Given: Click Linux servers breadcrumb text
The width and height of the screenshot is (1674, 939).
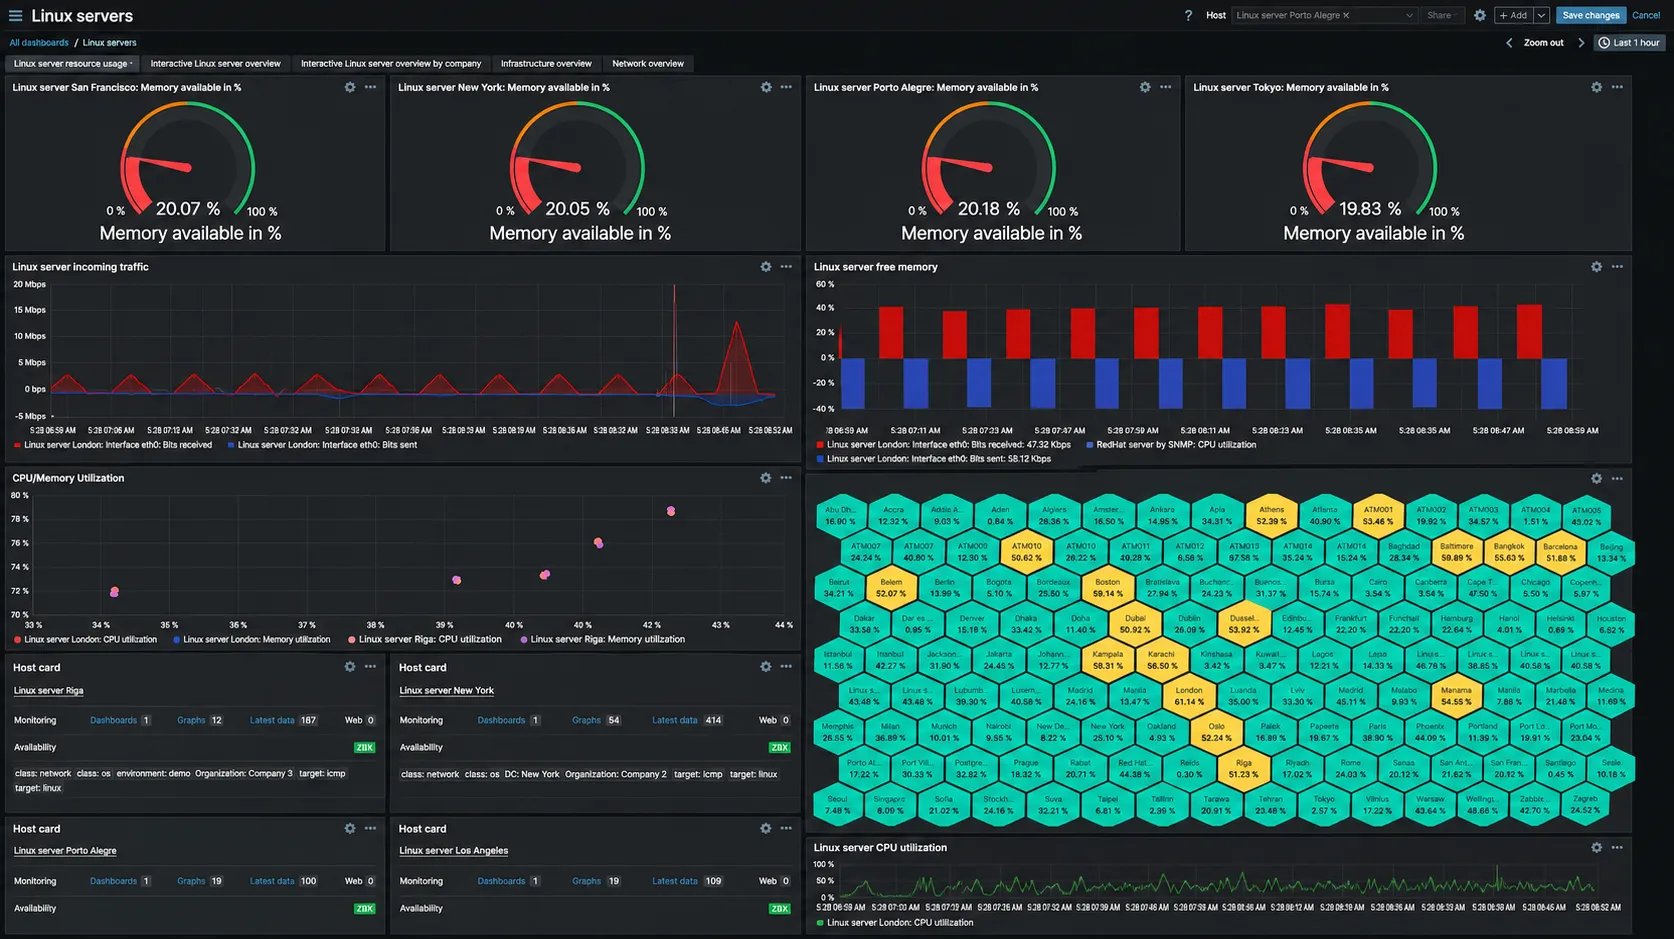Looking at the screenshot, I should pos(109,43).
